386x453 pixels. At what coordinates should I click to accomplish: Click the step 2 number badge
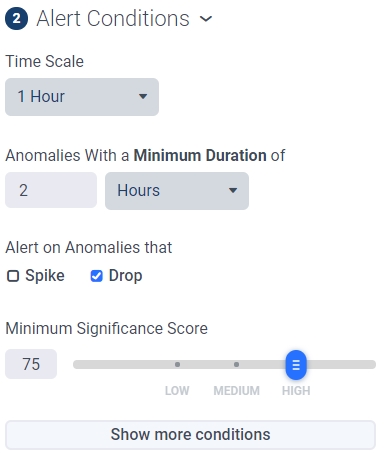(x=16, y=18)
